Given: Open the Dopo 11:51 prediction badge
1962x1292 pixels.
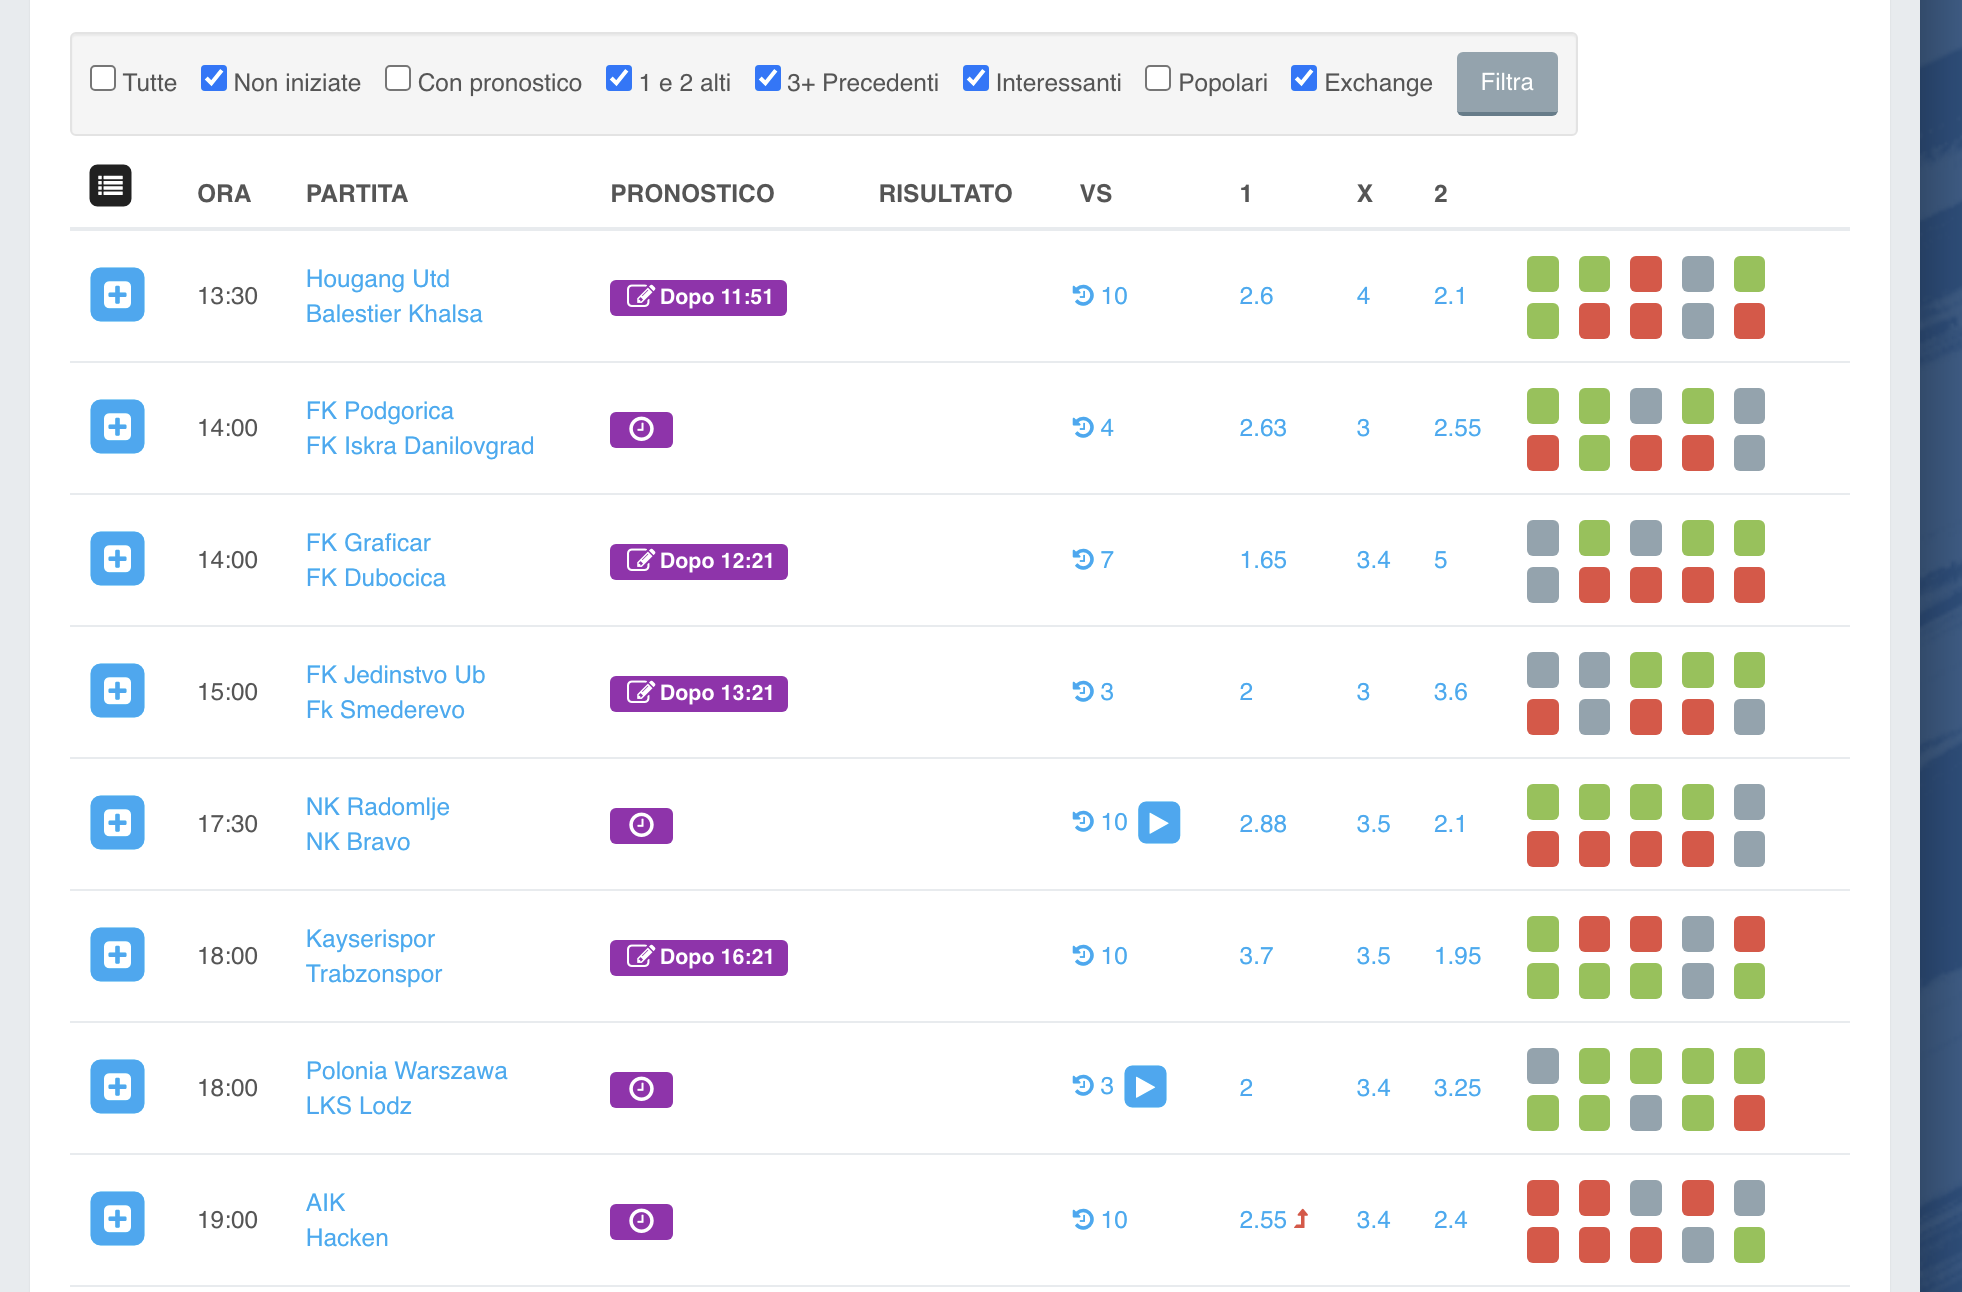Looking at the screenshot, I should point(698,297).
